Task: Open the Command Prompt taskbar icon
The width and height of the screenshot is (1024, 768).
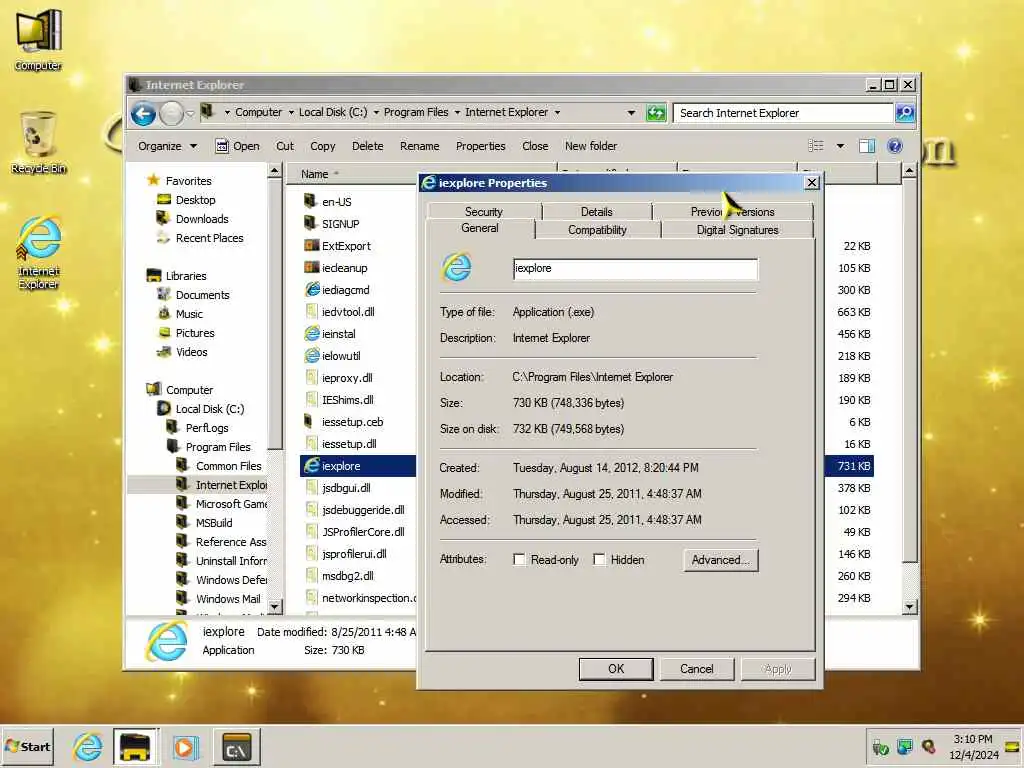Action: click(x=236, y=746)
